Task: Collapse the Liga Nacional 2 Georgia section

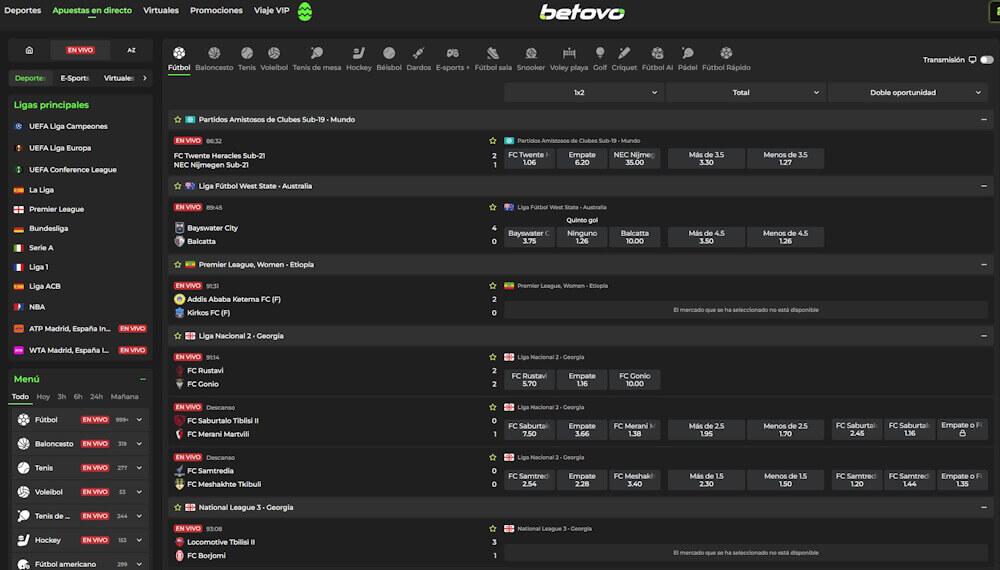Action: coord(983,336)
